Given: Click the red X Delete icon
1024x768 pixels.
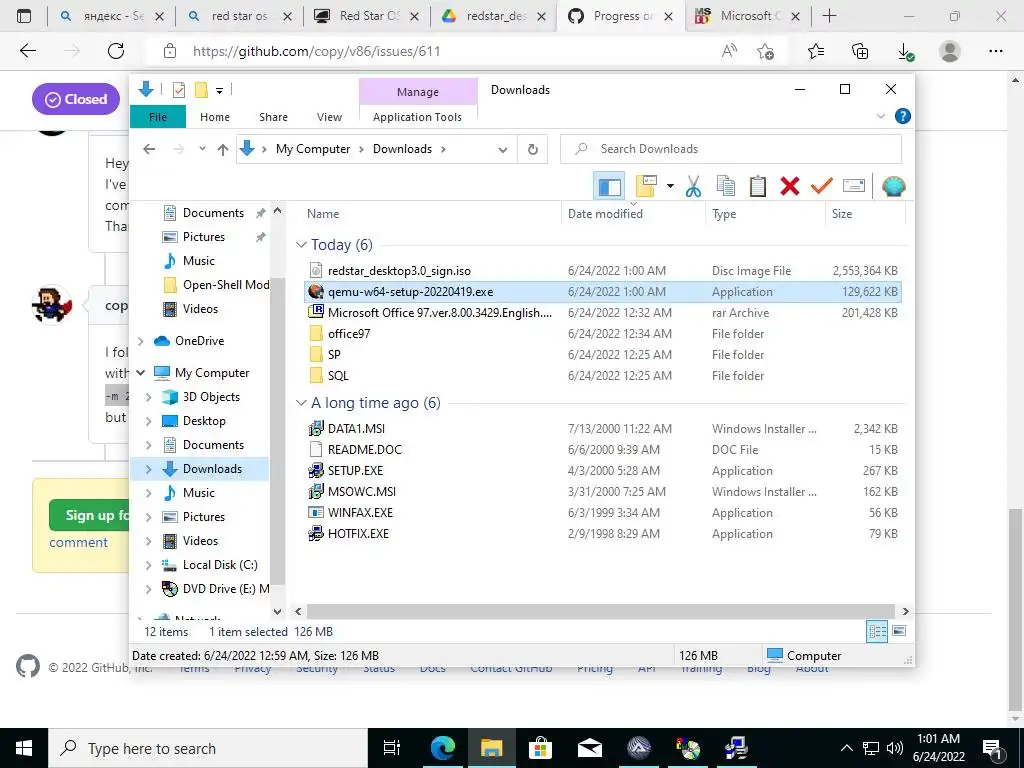Looking at the screenshot, I should tap(790, 187).
